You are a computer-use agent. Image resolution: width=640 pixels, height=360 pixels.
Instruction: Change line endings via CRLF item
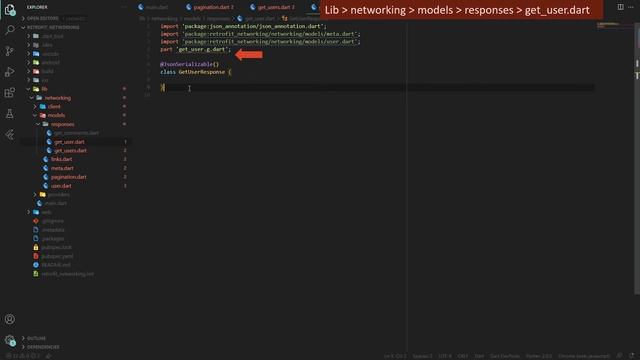tap(462, 356)
